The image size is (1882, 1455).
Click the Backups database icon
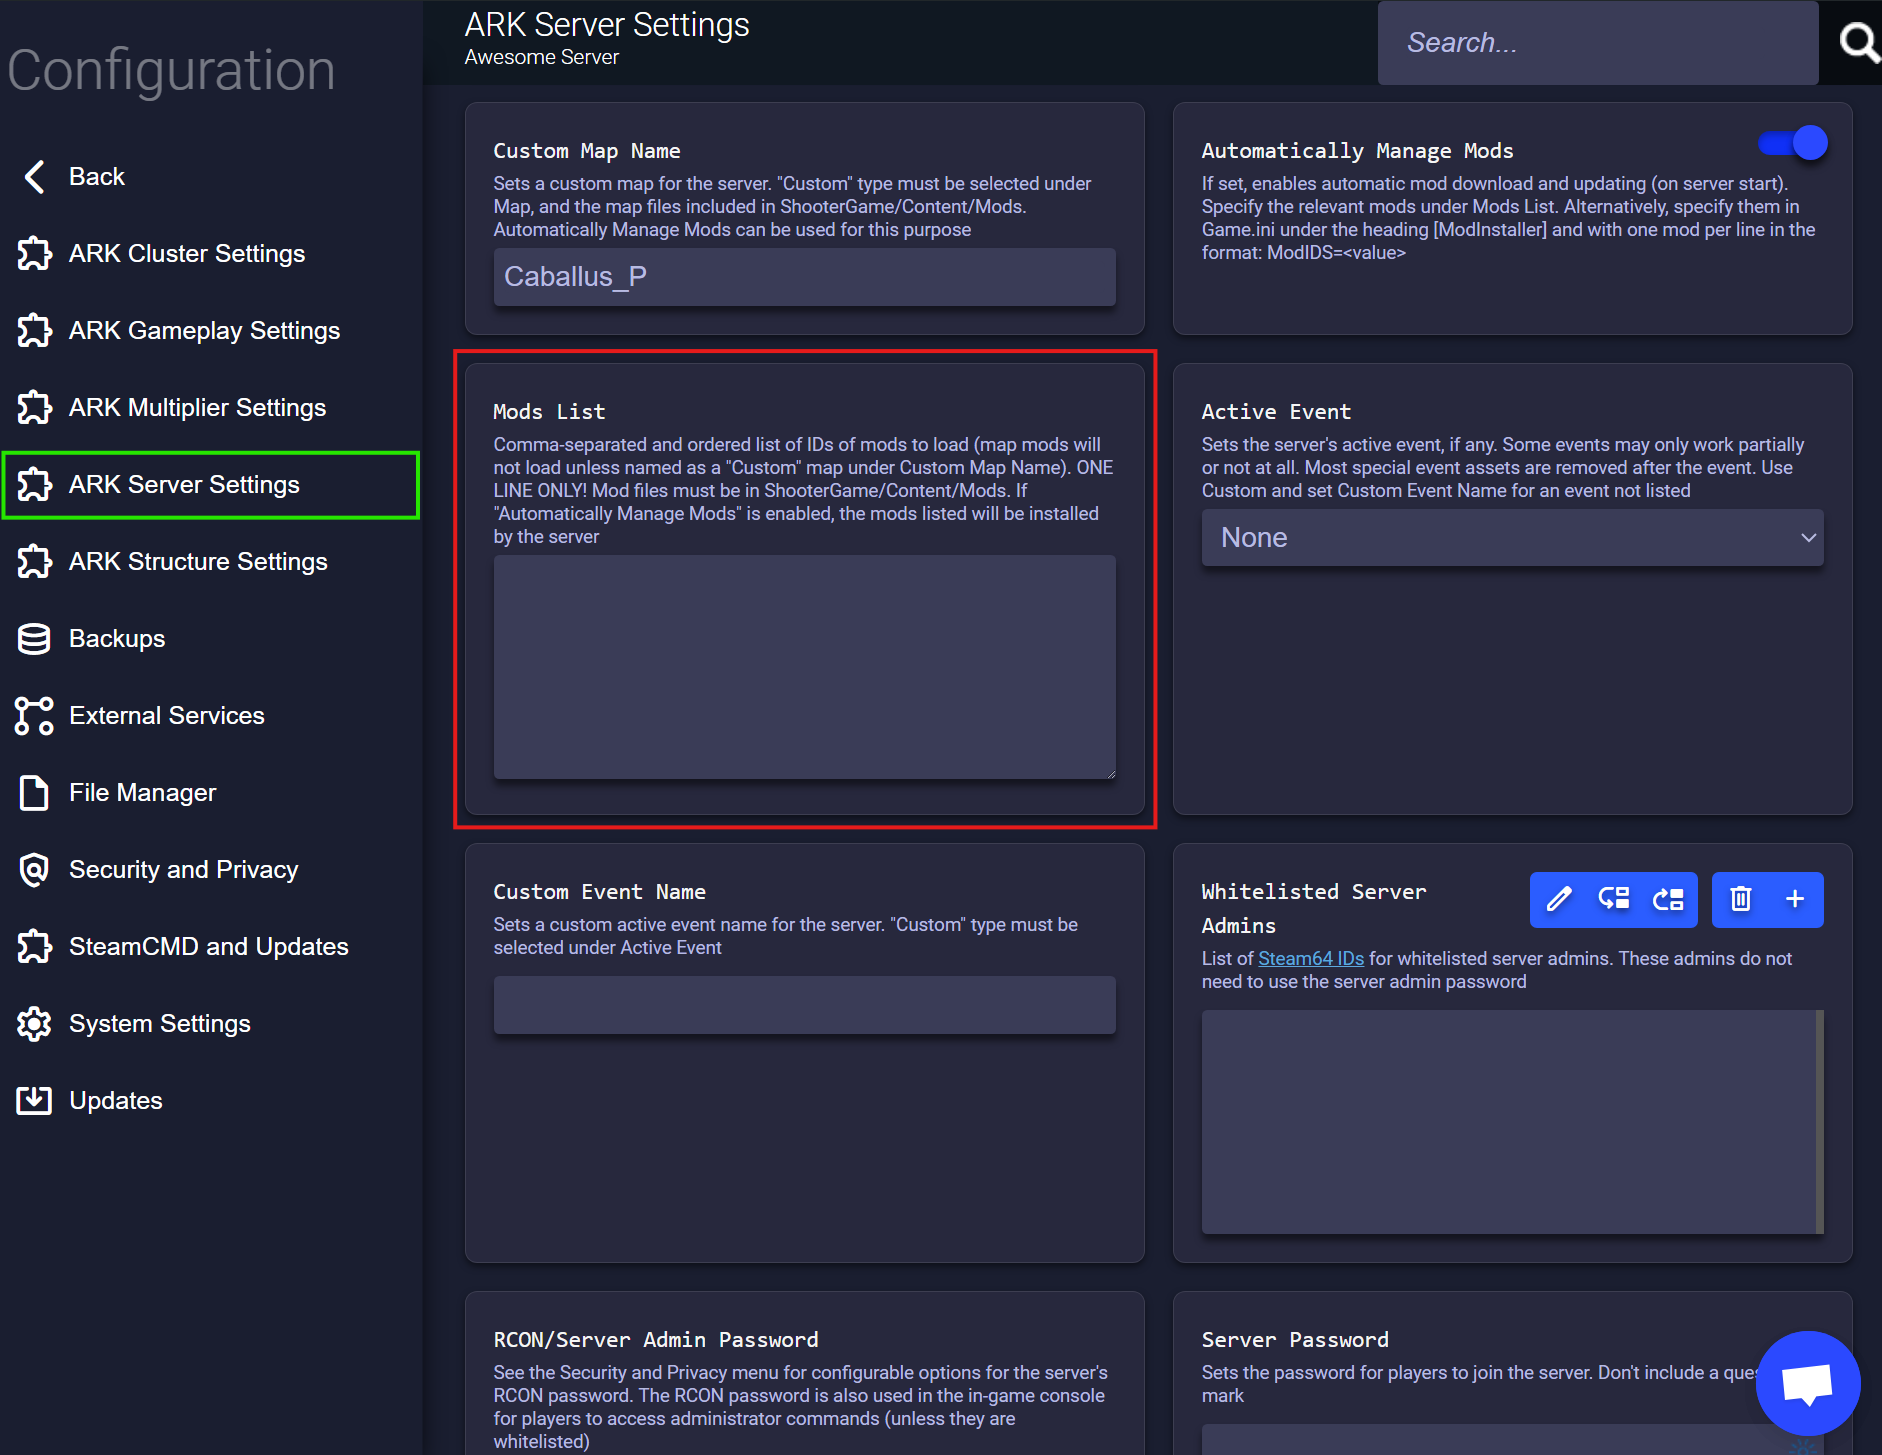click(x=34, y=638)
